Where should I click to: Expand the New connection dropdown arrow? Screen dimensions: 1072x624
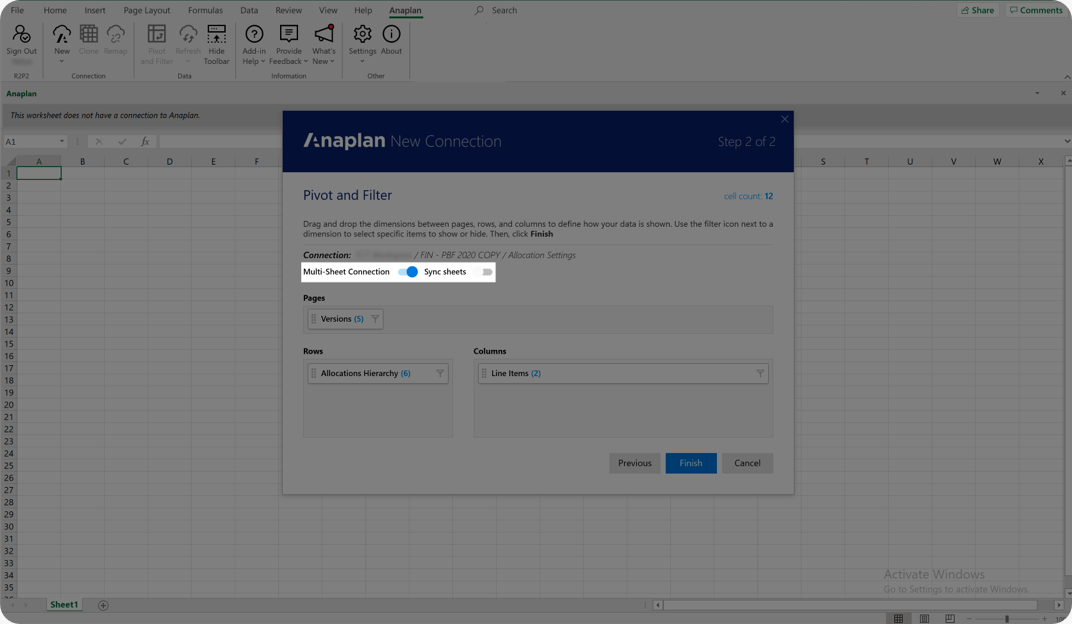(62, 62)
